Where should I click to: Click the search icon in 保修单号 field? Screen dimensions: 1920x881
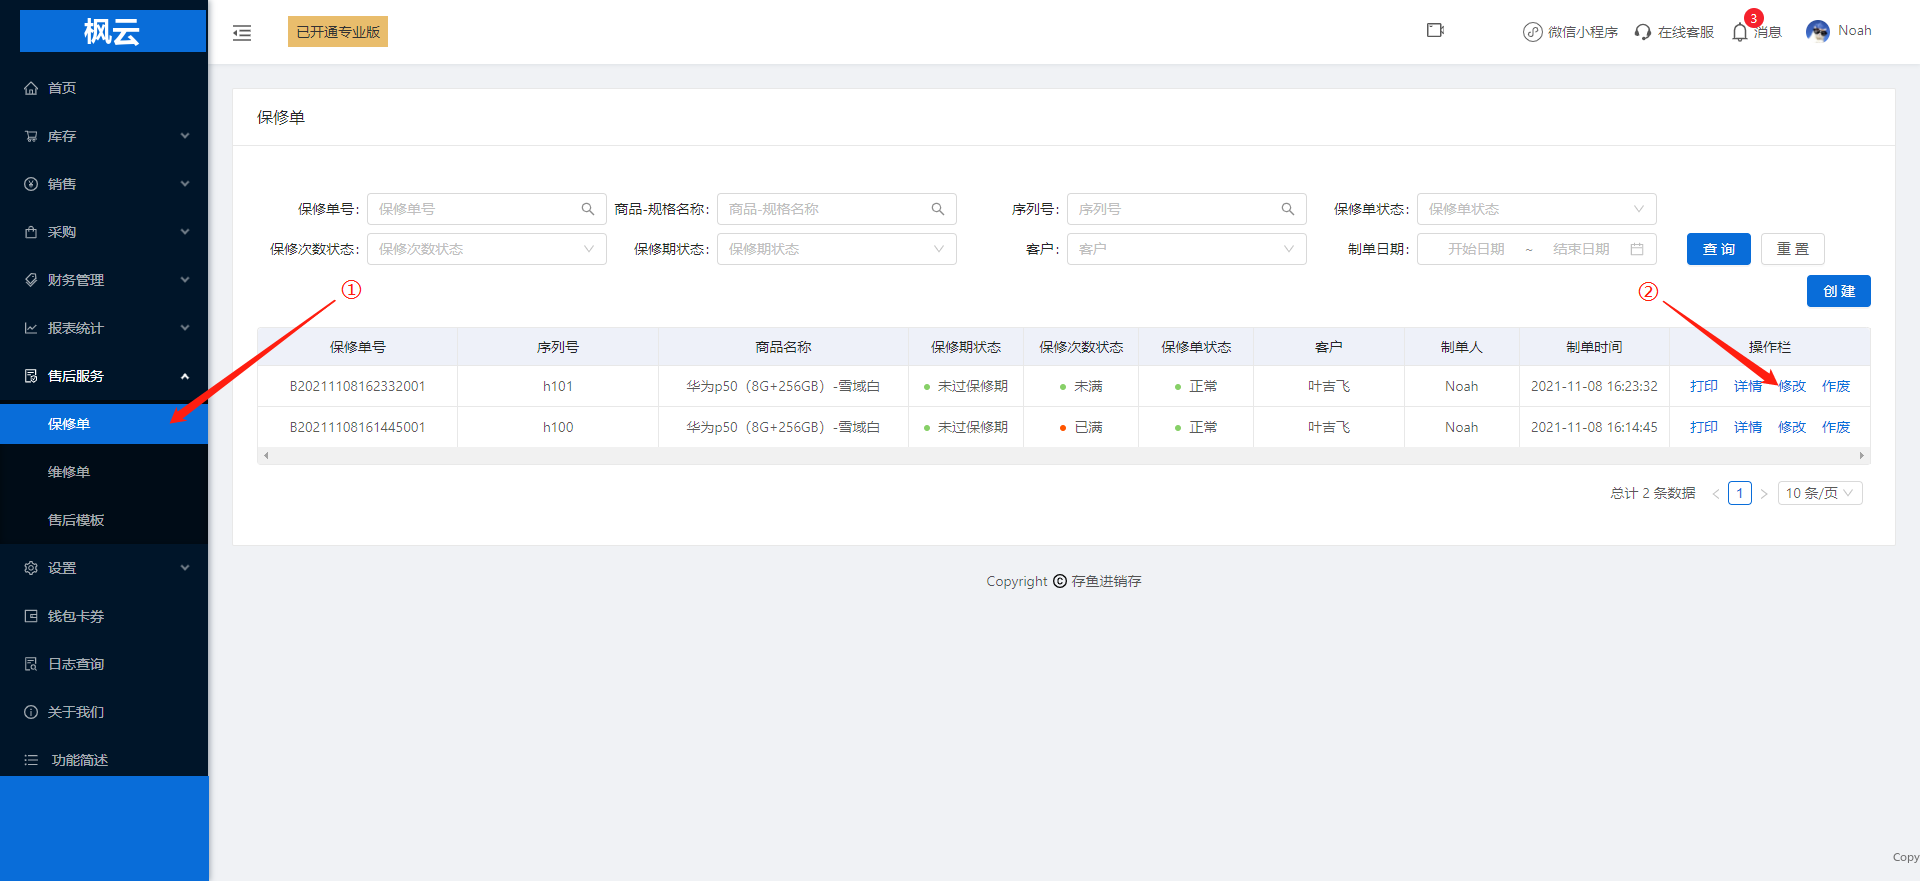tap(588, 209)
